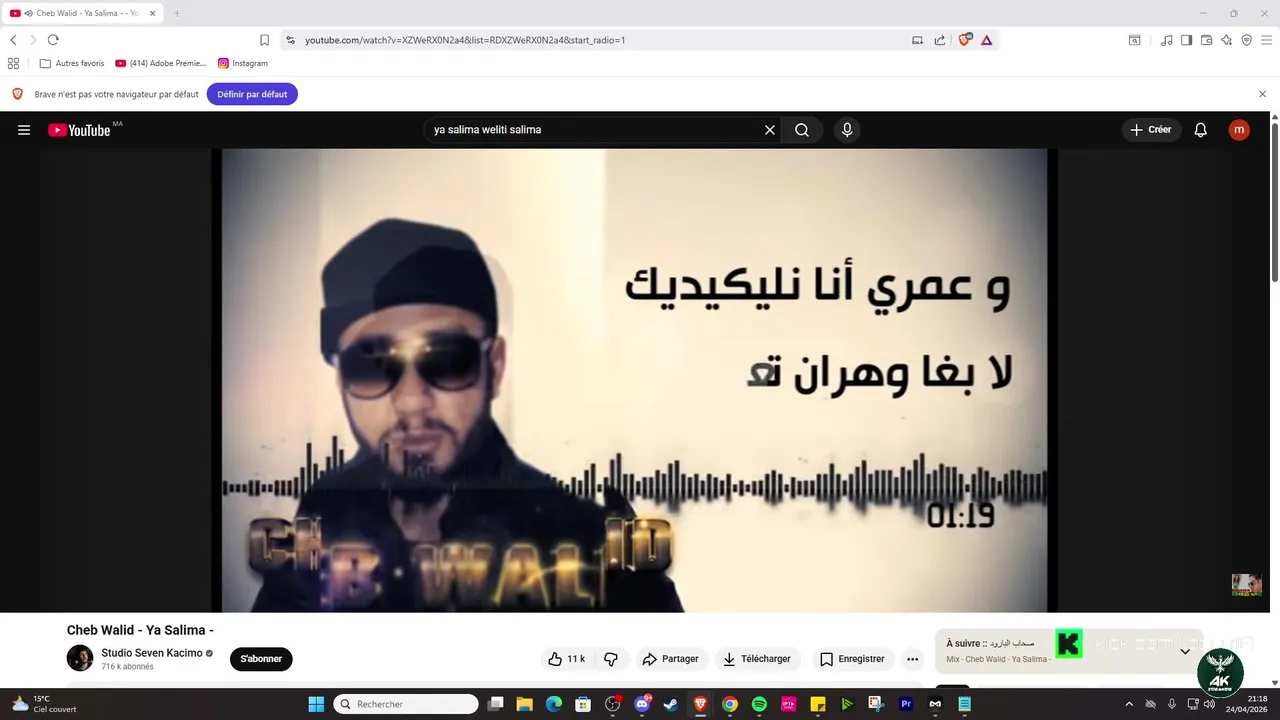The image size is (1280, 720).
Task: Dislike the video with thumbs down
Action: (x=611, y=659)
